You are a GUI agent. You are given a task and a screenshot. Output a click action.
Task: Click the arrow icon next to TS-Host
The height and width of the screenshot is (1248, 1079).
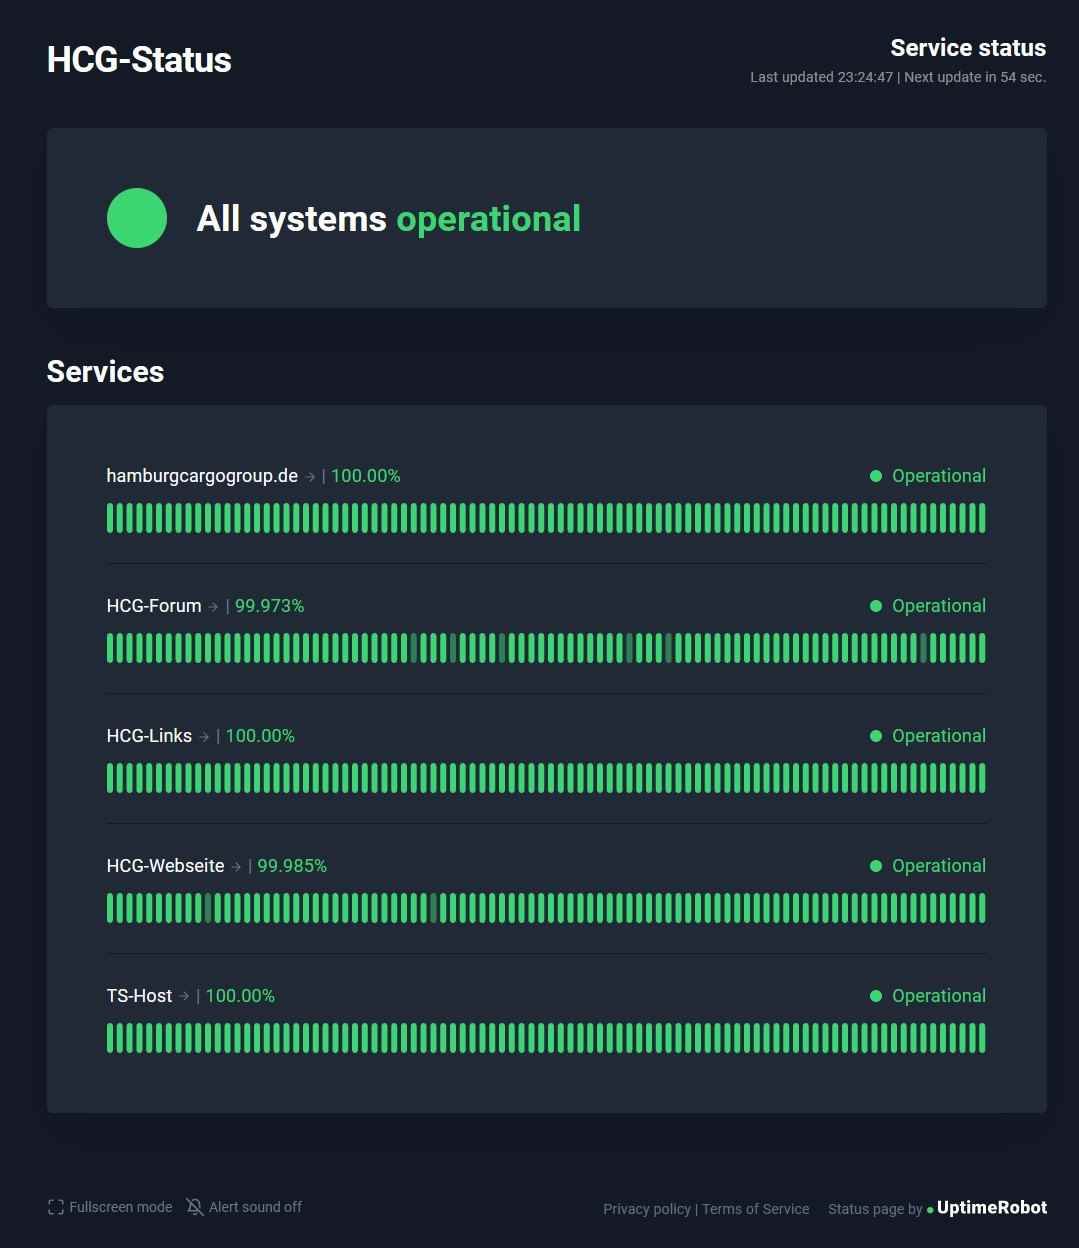point(184,997)
